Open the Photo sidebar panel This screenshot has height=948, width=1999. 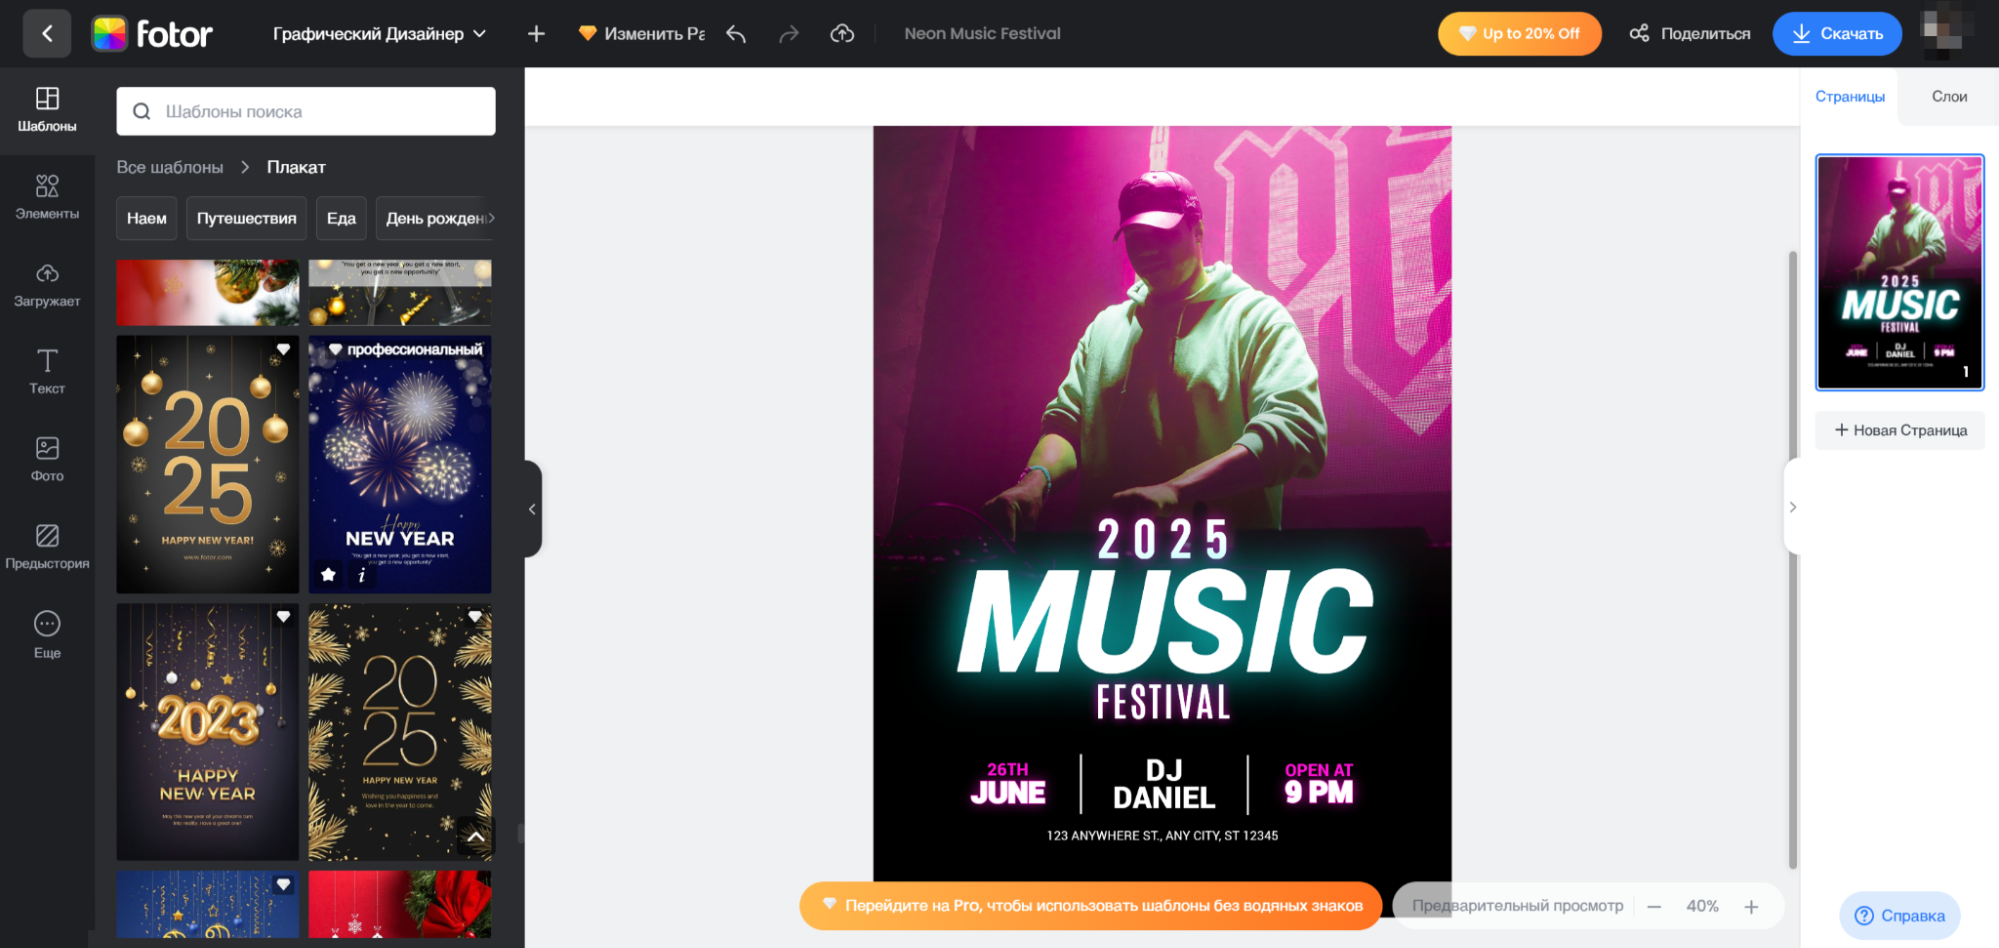coord(47,459)
